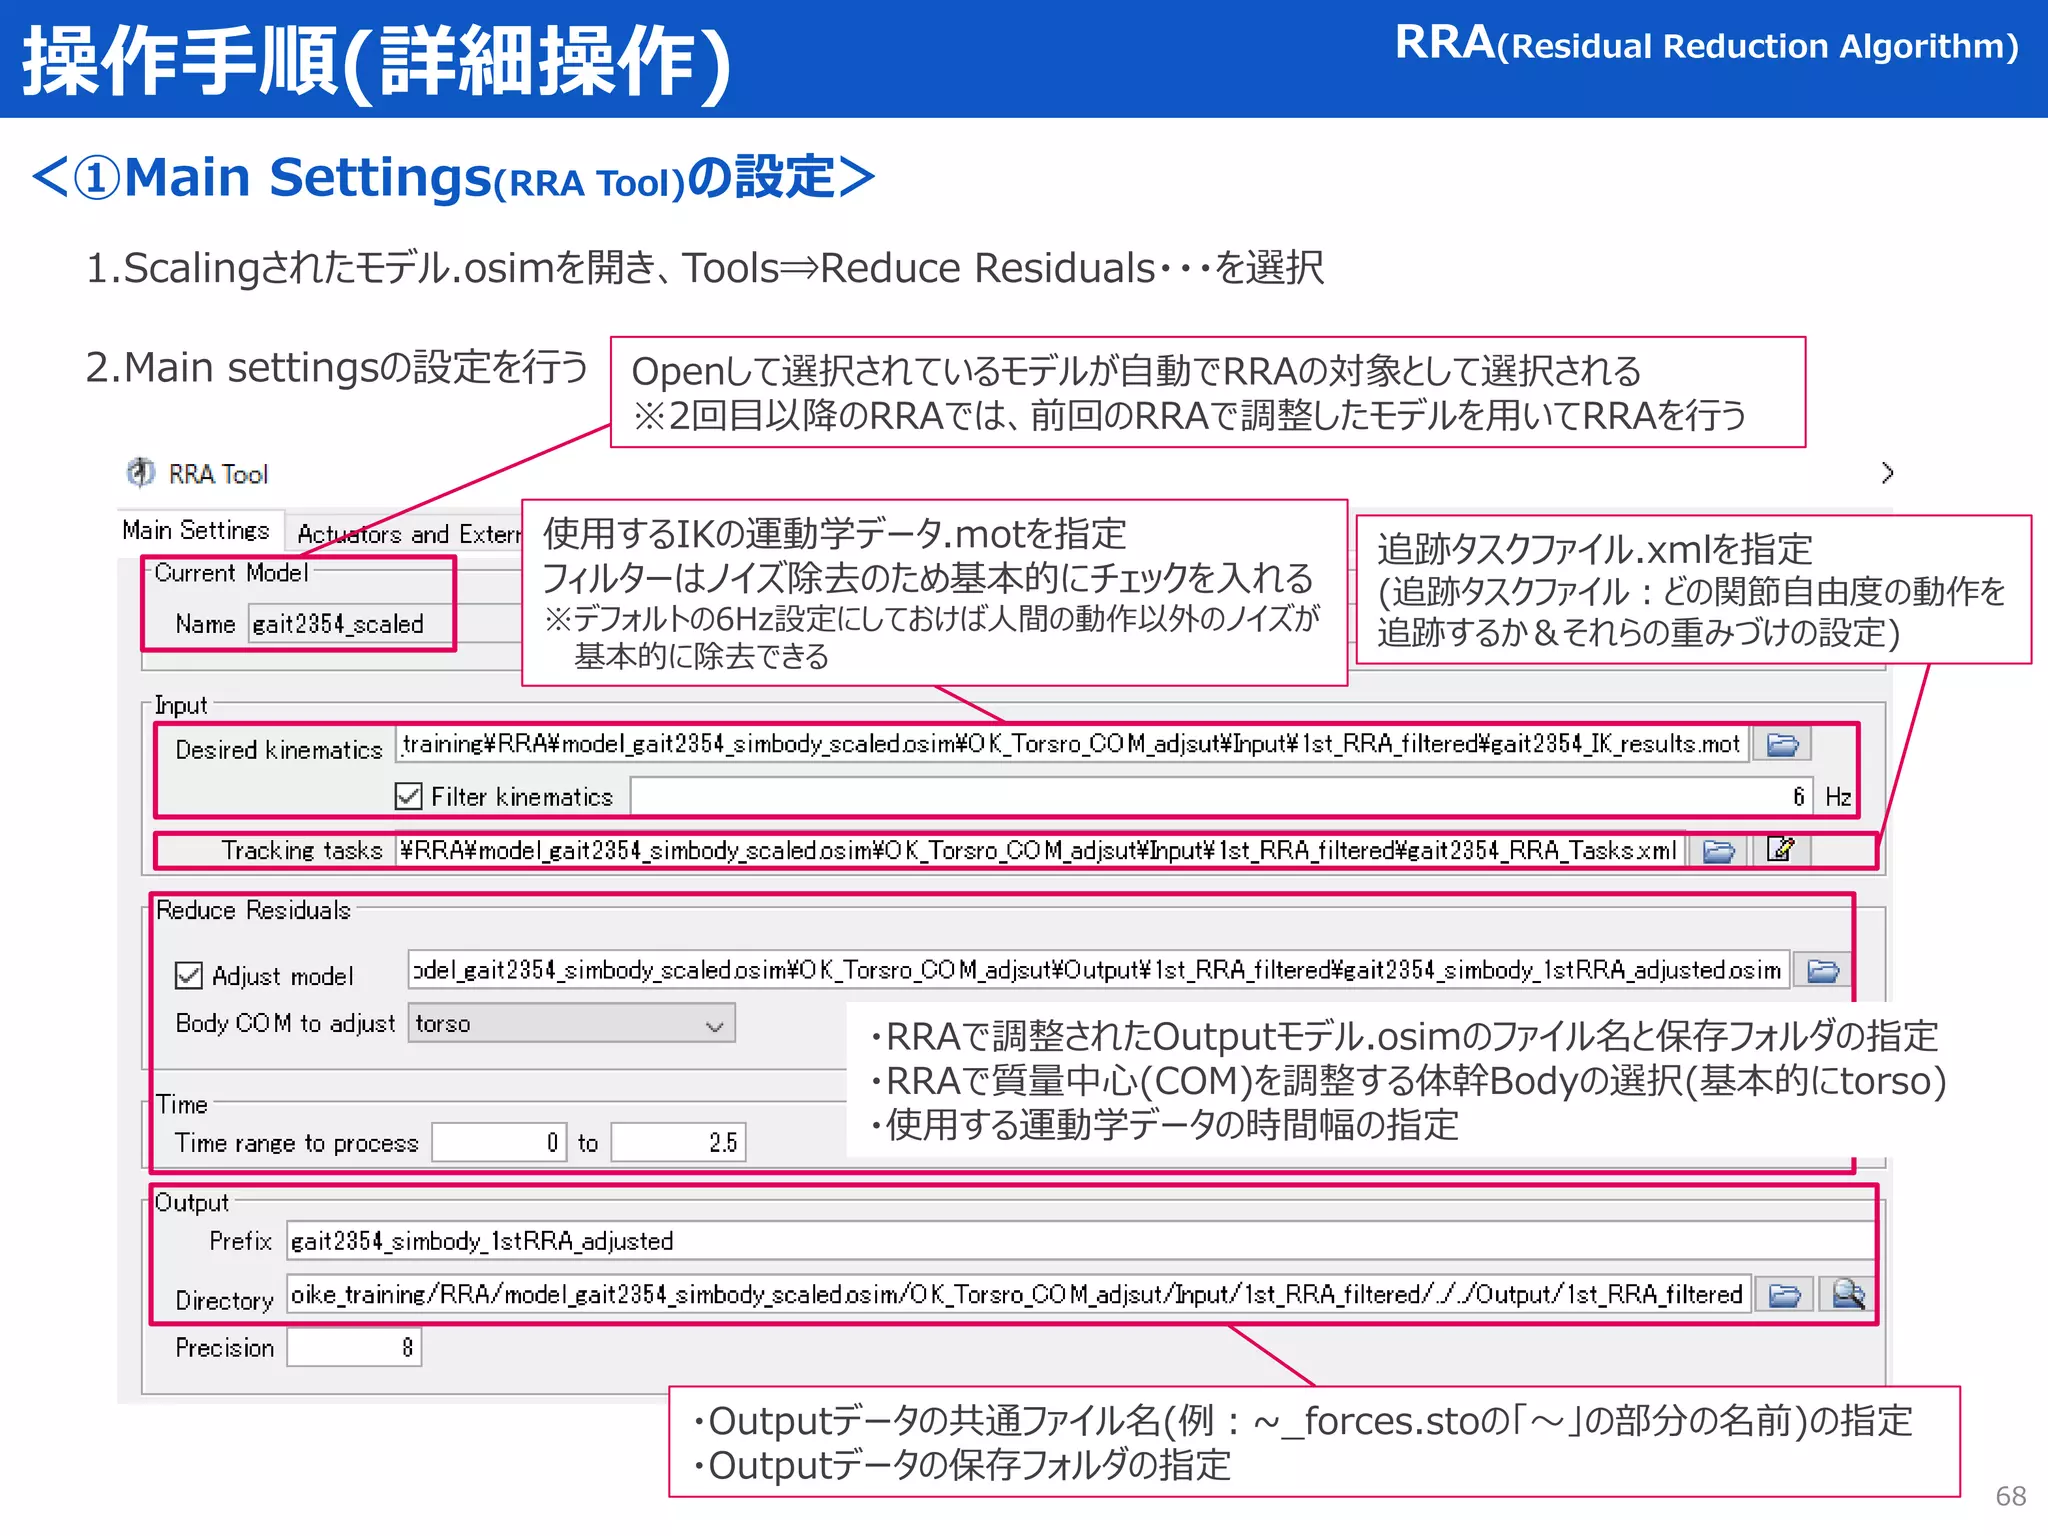Viewport: 2048px width, 1536px height.
Task: Click the Current Model group label
Action: pos(231,573)
